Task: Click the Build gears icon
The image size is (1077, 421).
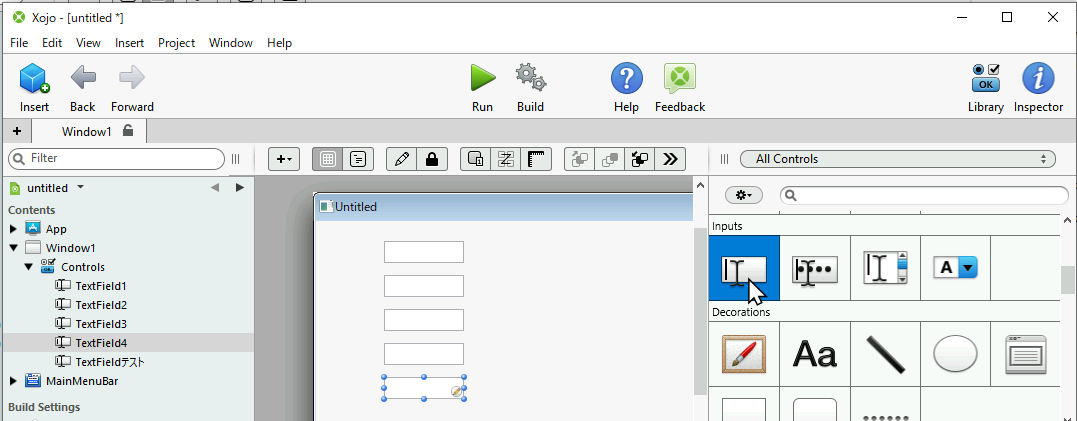Action: pyautogui.click(x=531, y=78)
